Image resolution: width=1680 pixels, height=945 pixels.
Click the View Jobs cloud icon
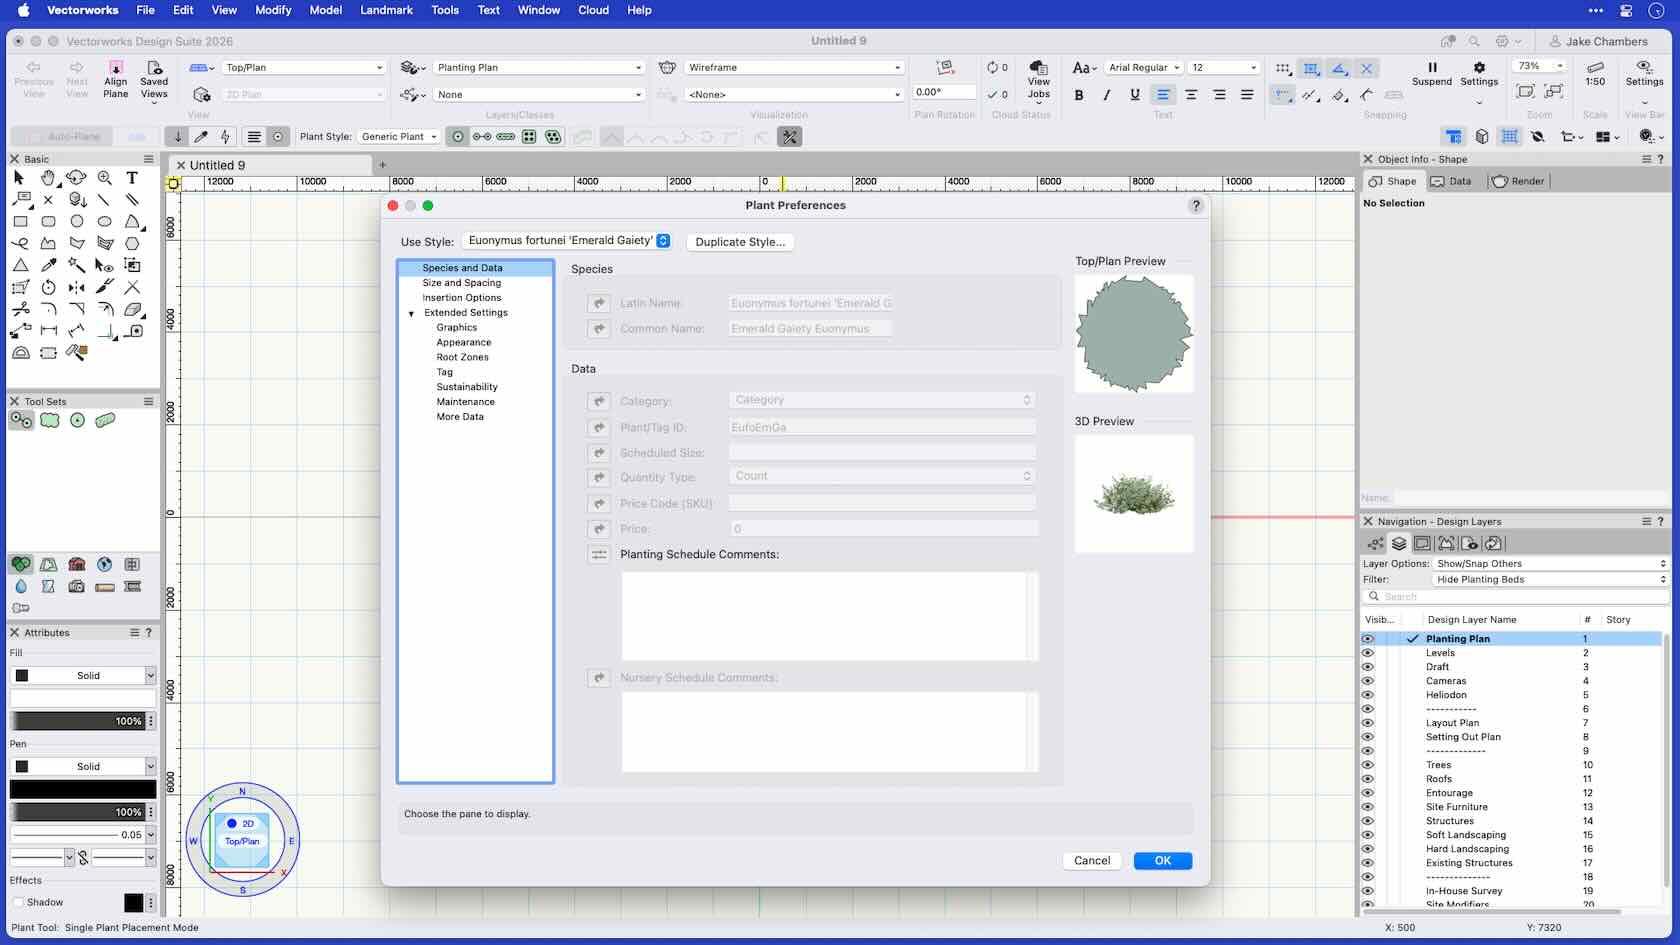(1038, 68)
